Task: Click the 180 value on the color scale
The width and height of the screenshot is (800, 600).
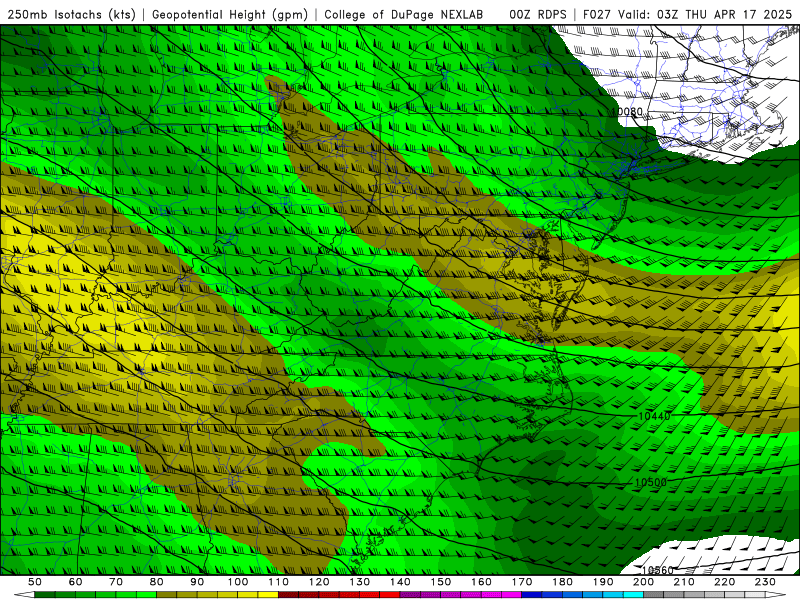Action: 562,582
